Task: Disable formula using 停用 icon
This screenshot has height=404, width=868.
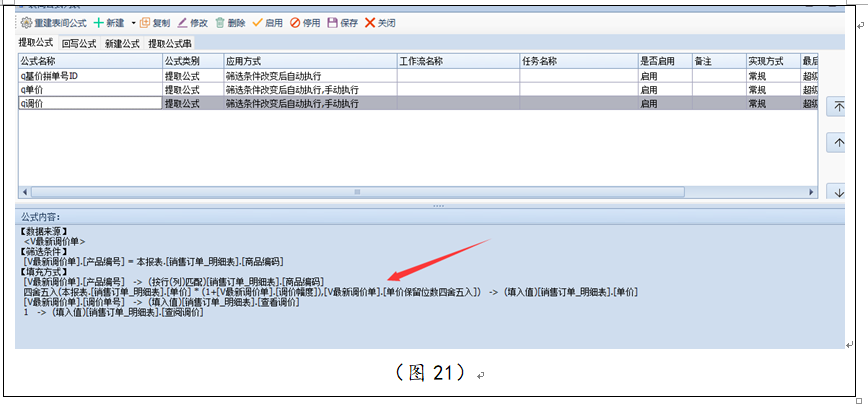Action: coord(295,22)
